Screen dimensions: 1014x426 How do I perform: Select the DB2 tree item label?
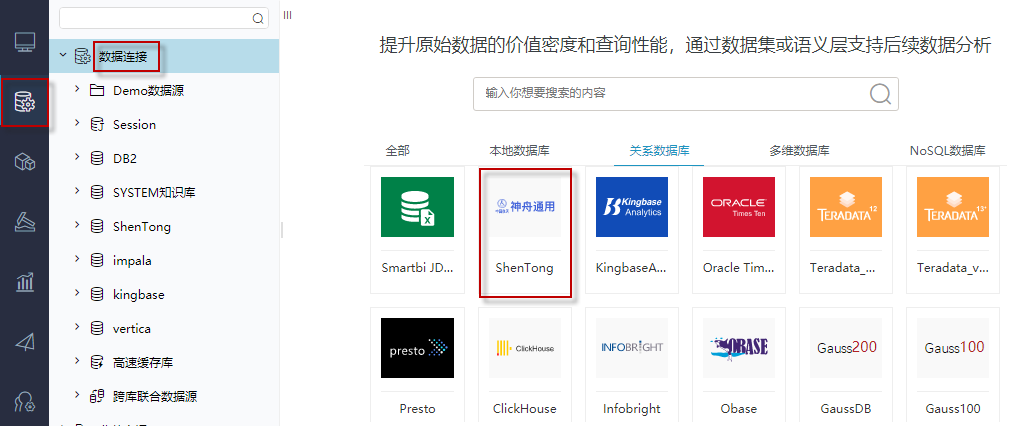tap(125, 158)
